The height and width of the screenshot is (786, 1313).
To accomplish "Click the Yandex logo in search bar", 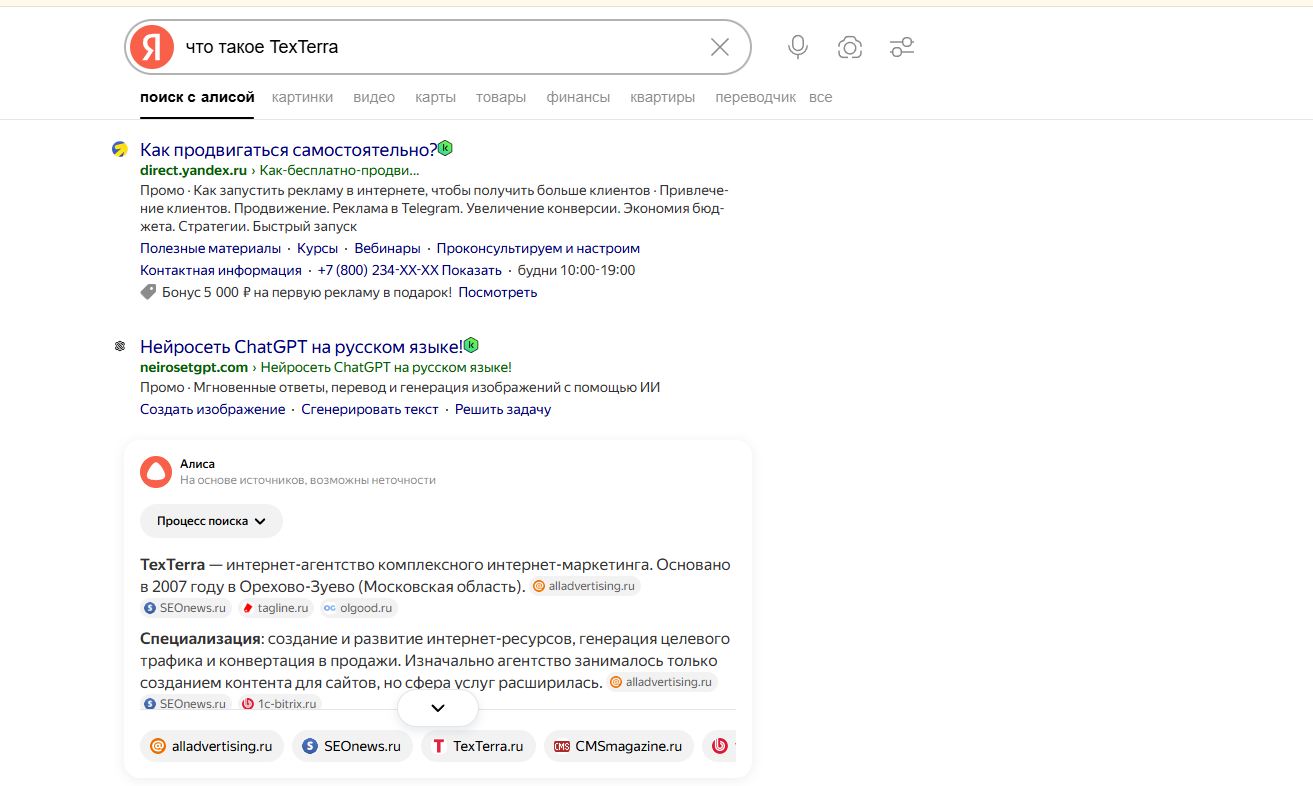I will [x=152, y=47].
